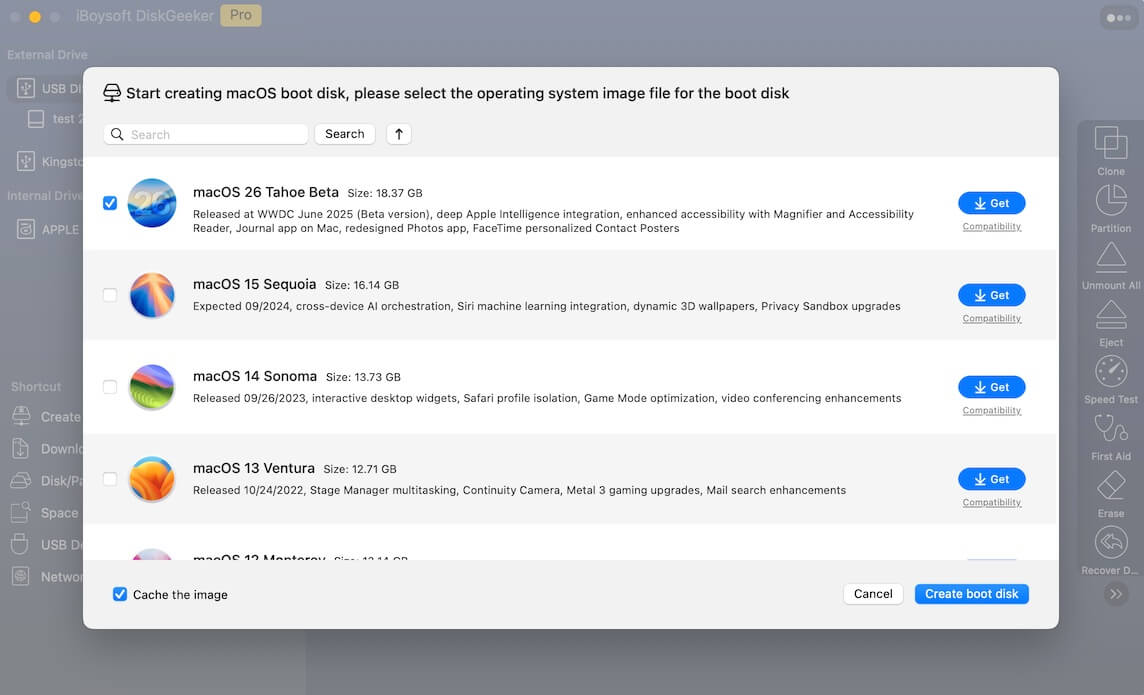Run First Aid from the toolbar

pyautogui.click(x=1111, y=428)
